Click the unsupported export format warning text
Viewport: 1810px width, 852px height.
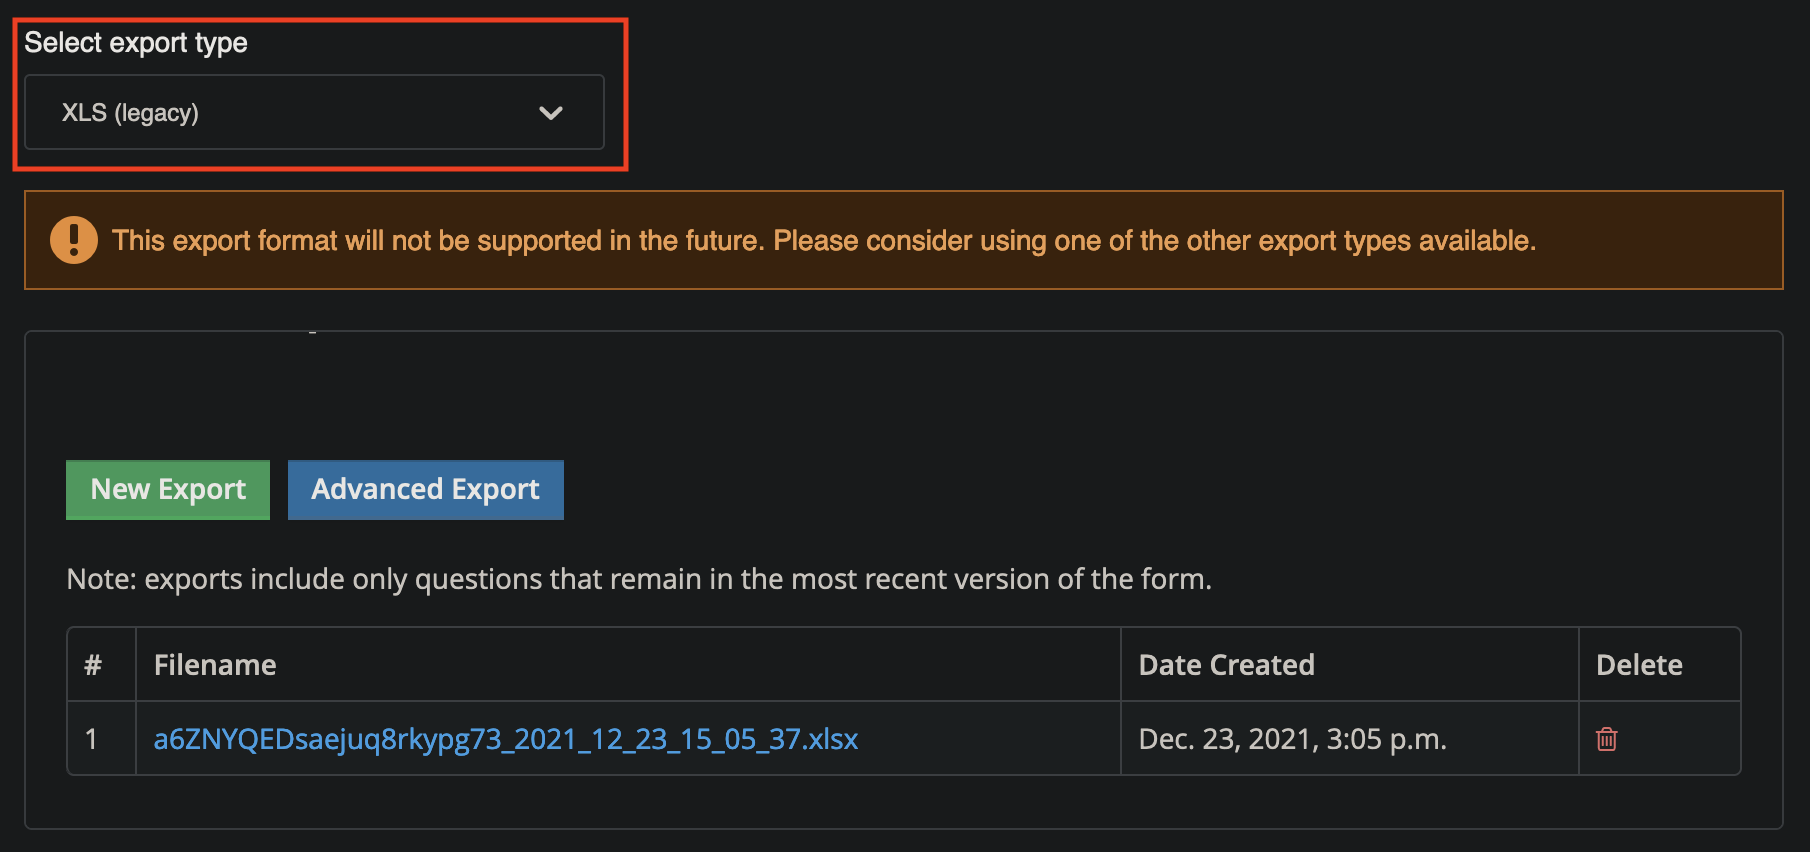point(823,241)
